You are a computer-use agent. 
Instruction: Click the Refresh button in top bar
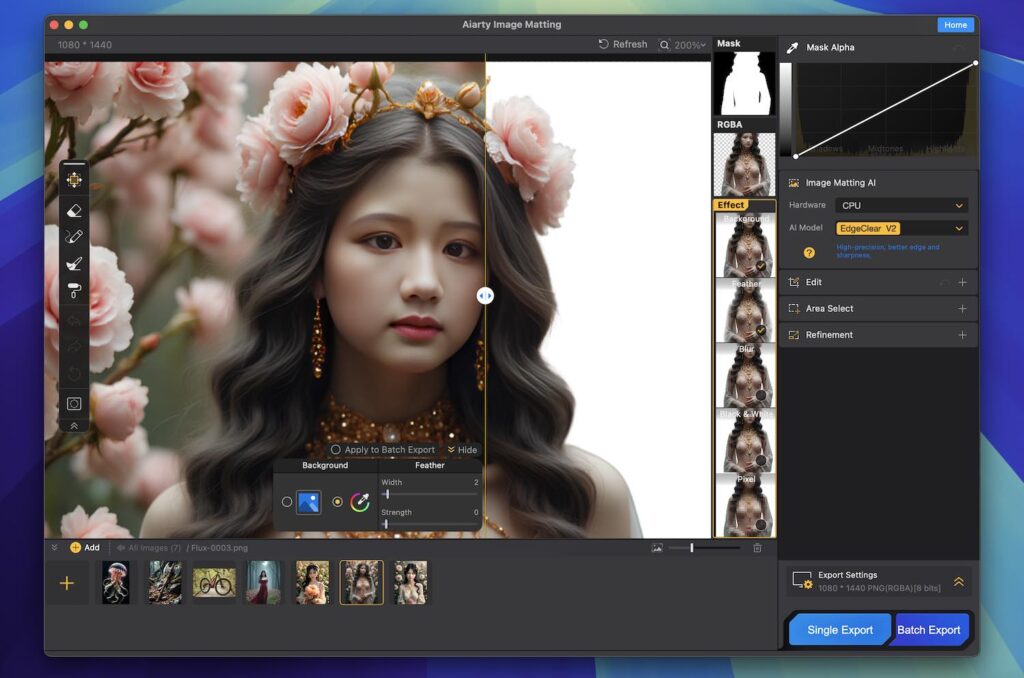point(623,44)
